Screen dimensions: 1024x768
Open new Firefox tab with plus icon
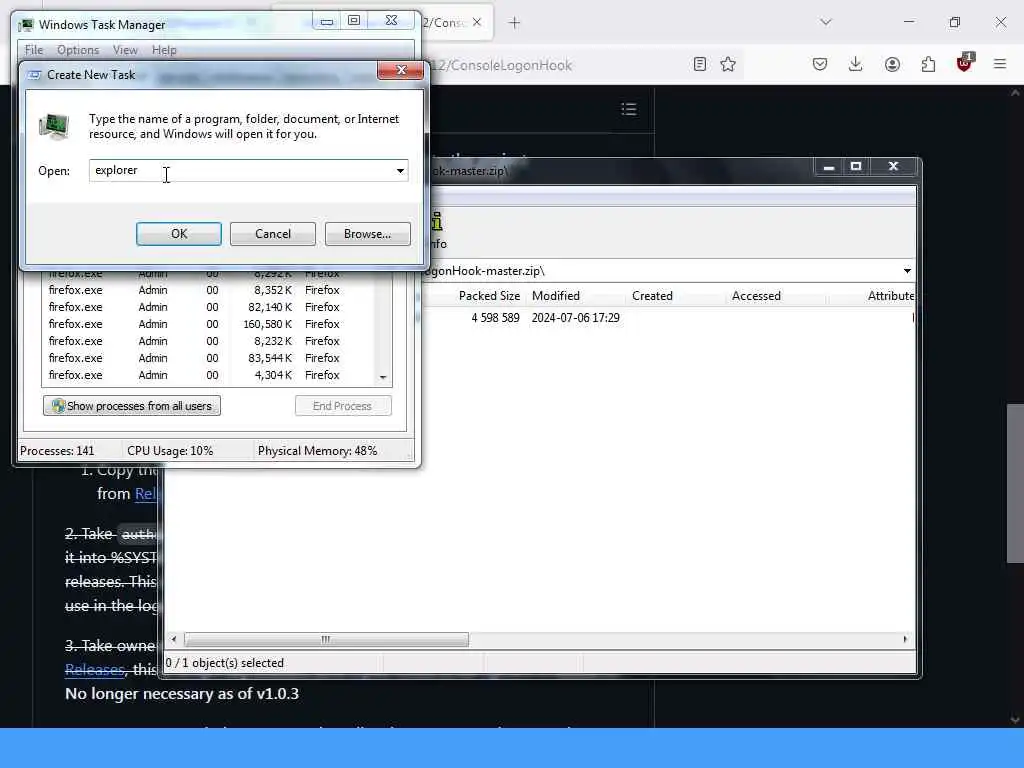515,23
